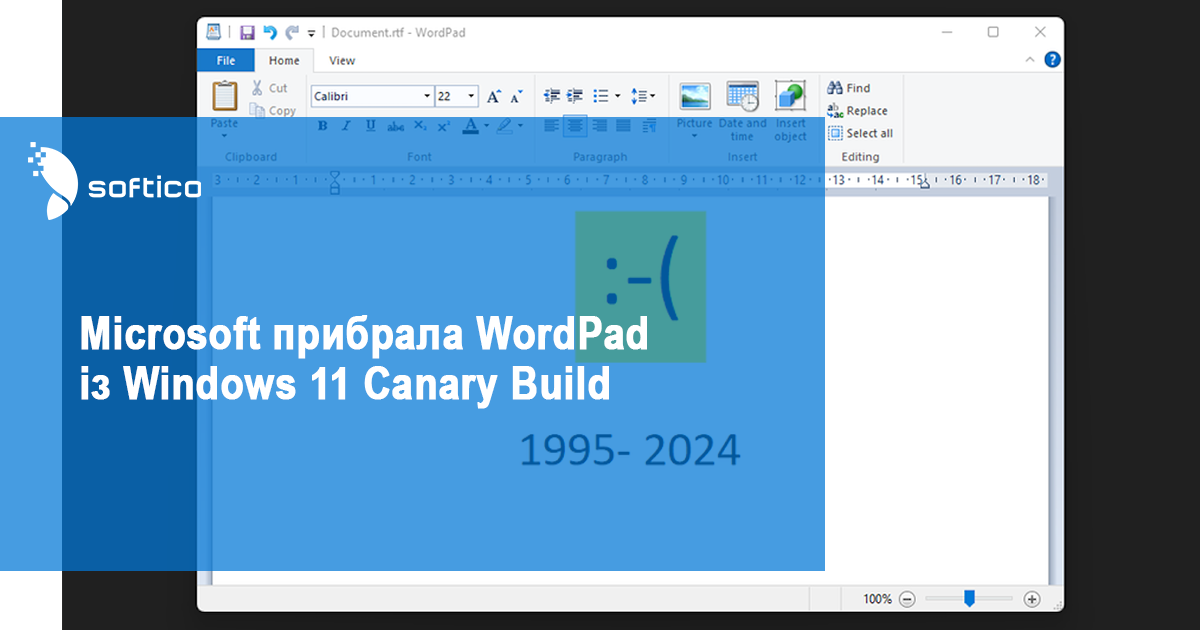The width and height of the screenshot is (1200, 630).
Task: Save the document from the quick access toolbar
Action: (x=247, y=32)
